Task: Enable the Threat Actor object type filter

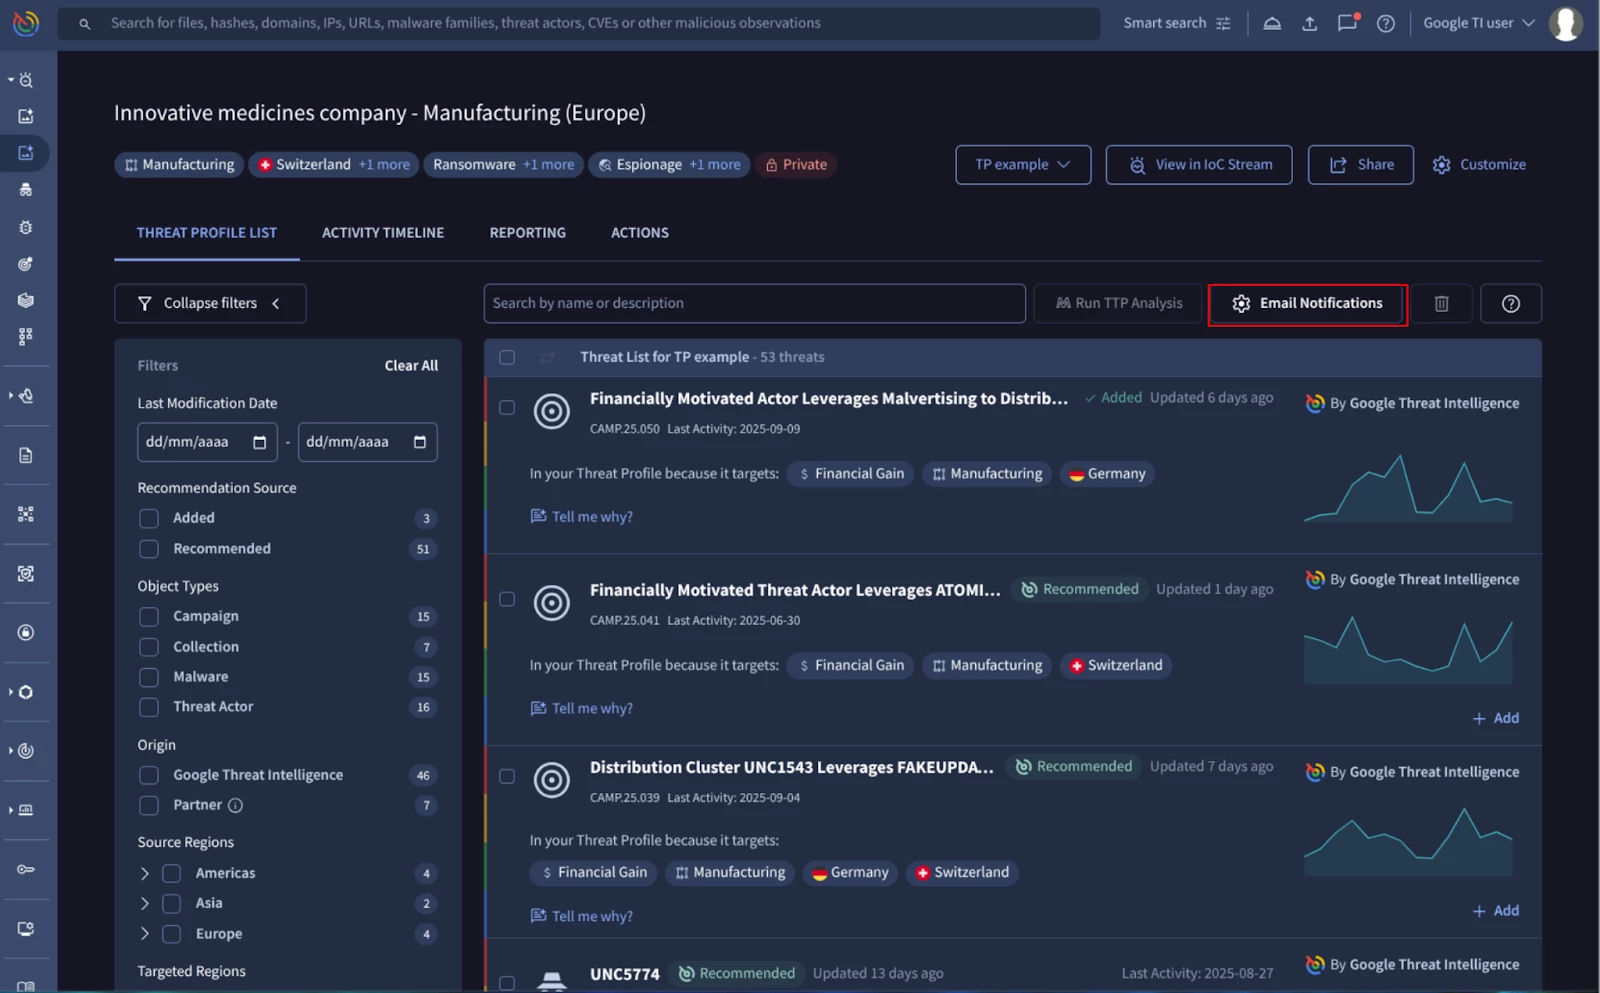Action: pyautogui.click(x=149, y=707)
